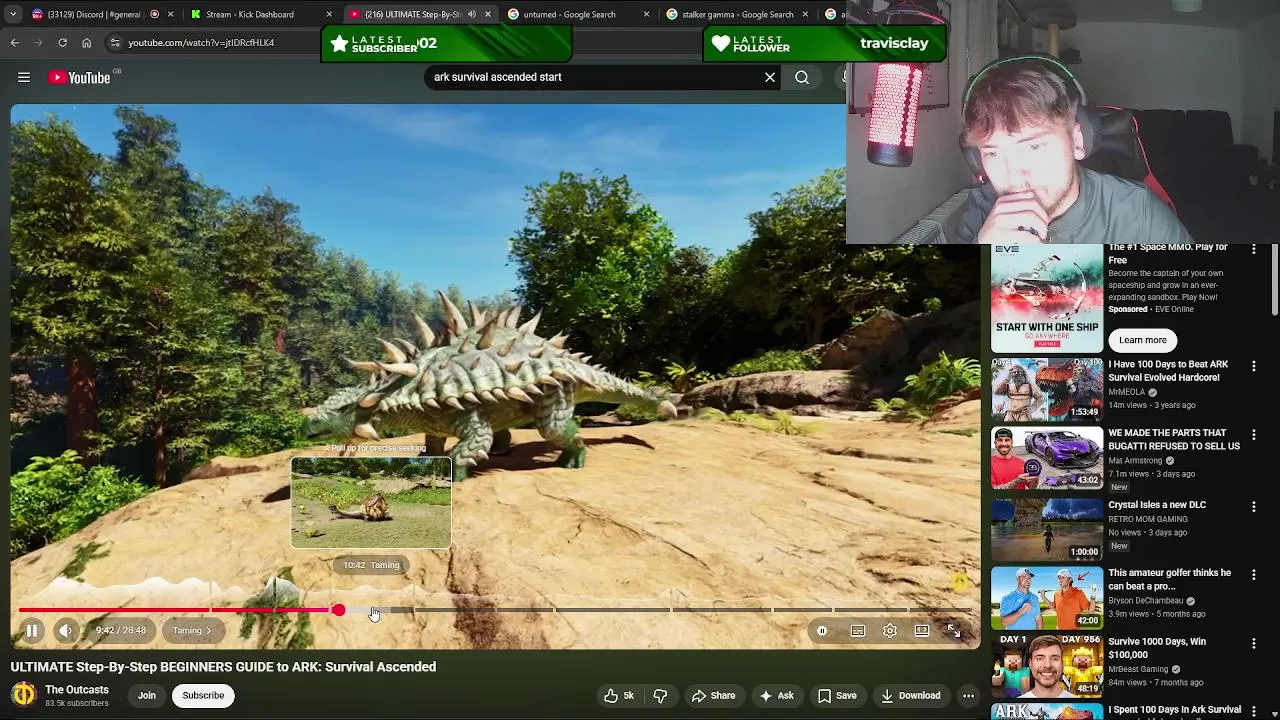Like the video (5k)

(619, 696)
